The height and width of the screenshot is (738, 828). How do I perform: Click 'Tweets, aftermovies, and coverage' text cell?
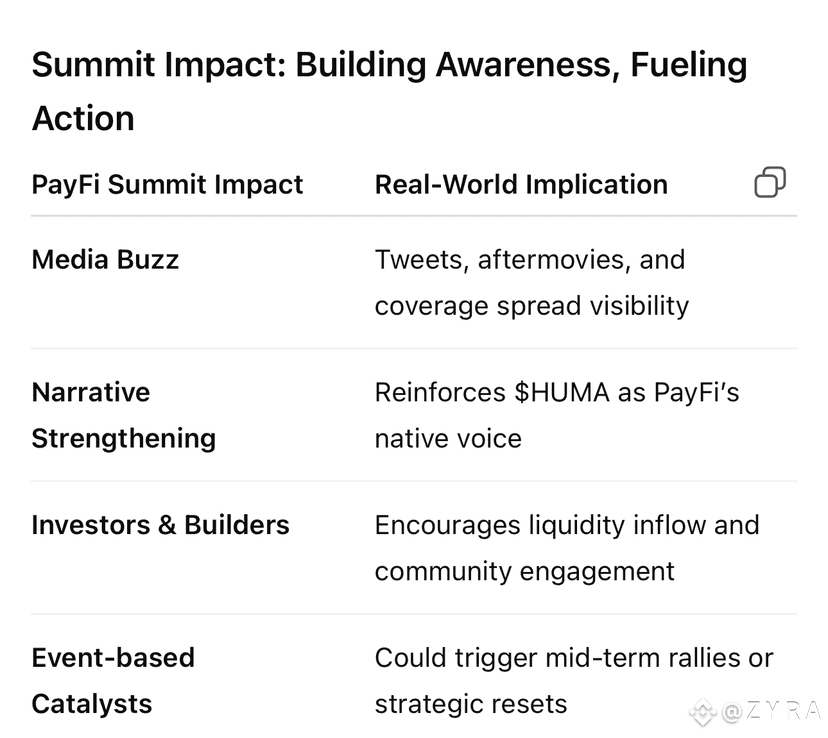click(532, 282)
